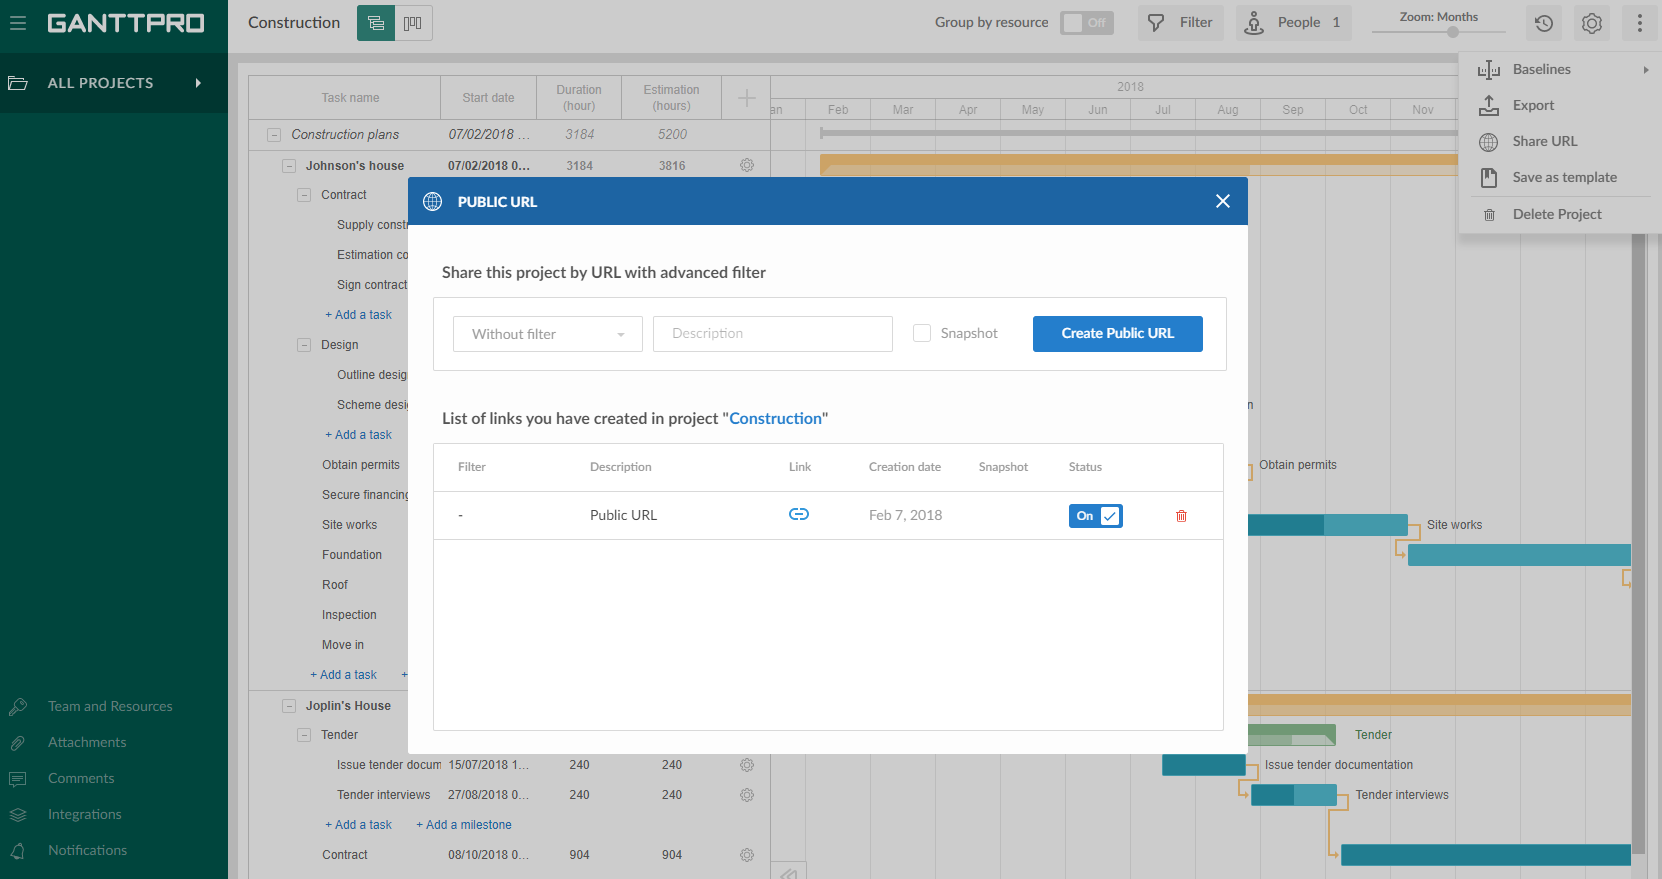Click the Team and Resources icon
This screenshot has height=879, width=1662.
pos(18,707)
